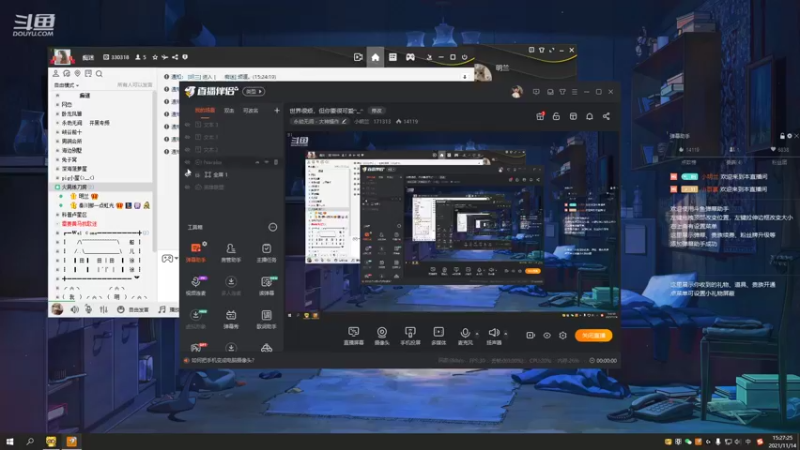Open the 读弹幕 tool
The height and width of the screenshot is (450, 800).
[266, 286]
